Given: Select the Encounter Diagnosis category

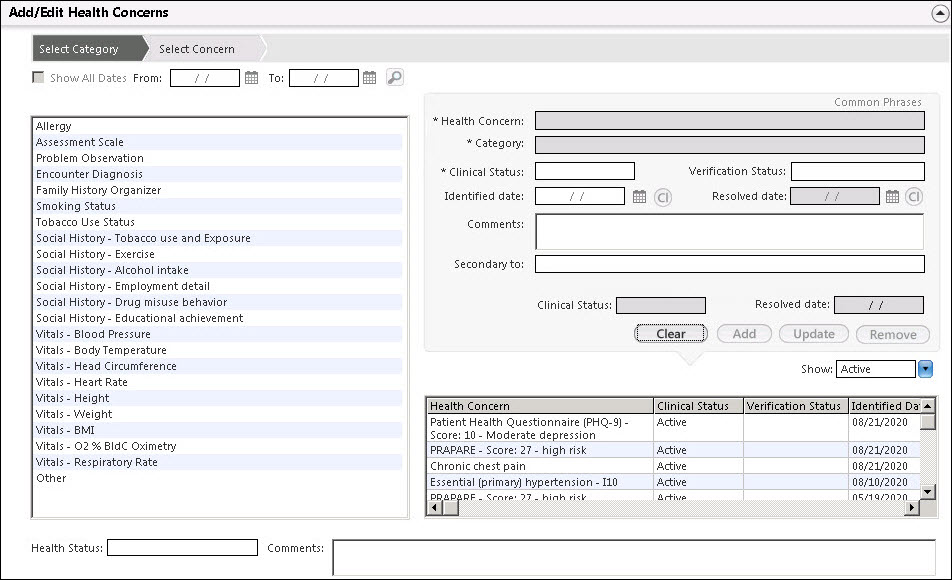Looking at the screenshot, I should (219, 174).
